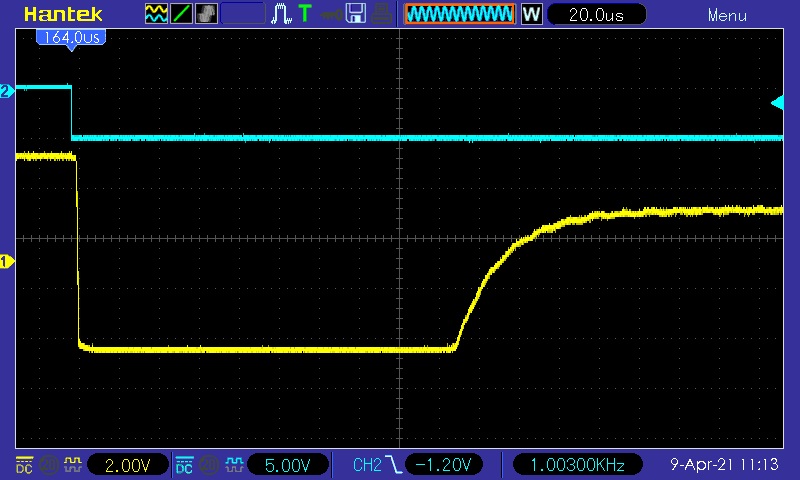Open the CH1 2.00V scale setting
The image size is (800, 480).
pyautogui.click(x=126, y=465)
